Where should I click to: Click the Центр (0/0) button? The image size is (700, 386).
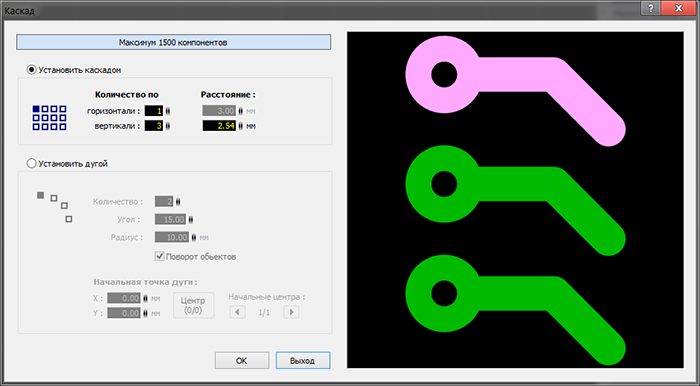click(x=194, y=305)
